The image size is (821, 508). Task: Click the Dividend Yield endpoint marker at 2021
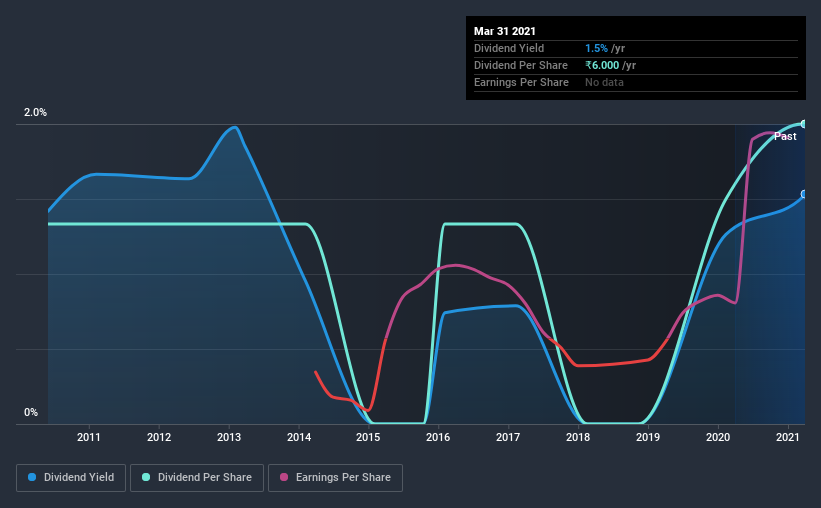803,194
